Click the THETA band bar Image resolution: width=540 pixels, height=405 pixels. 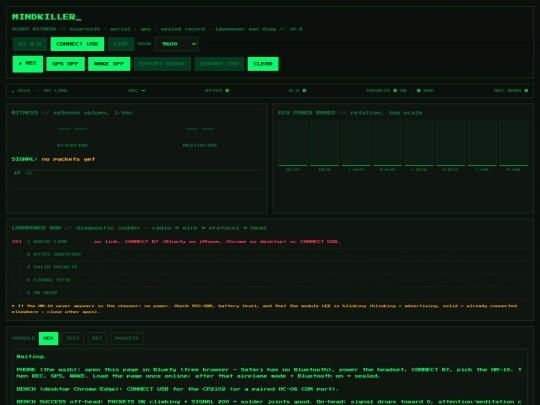click(324, 143)
